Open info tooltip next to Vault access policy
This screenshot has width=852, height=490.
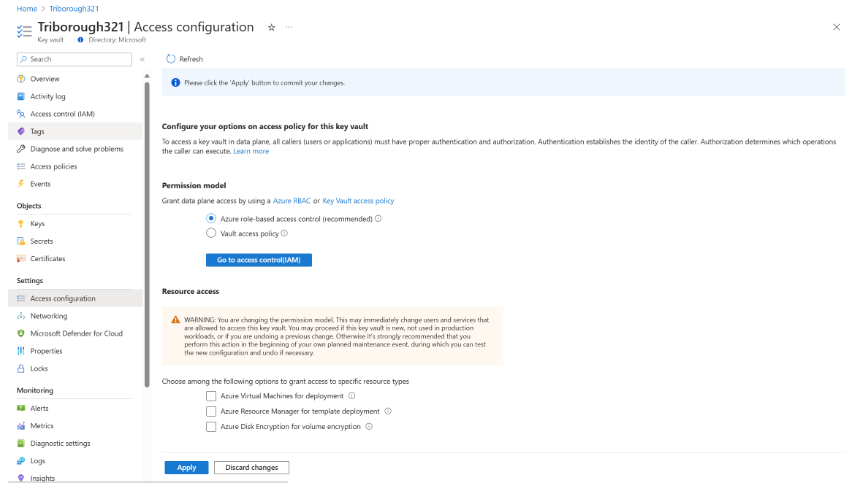click(284, 234)
